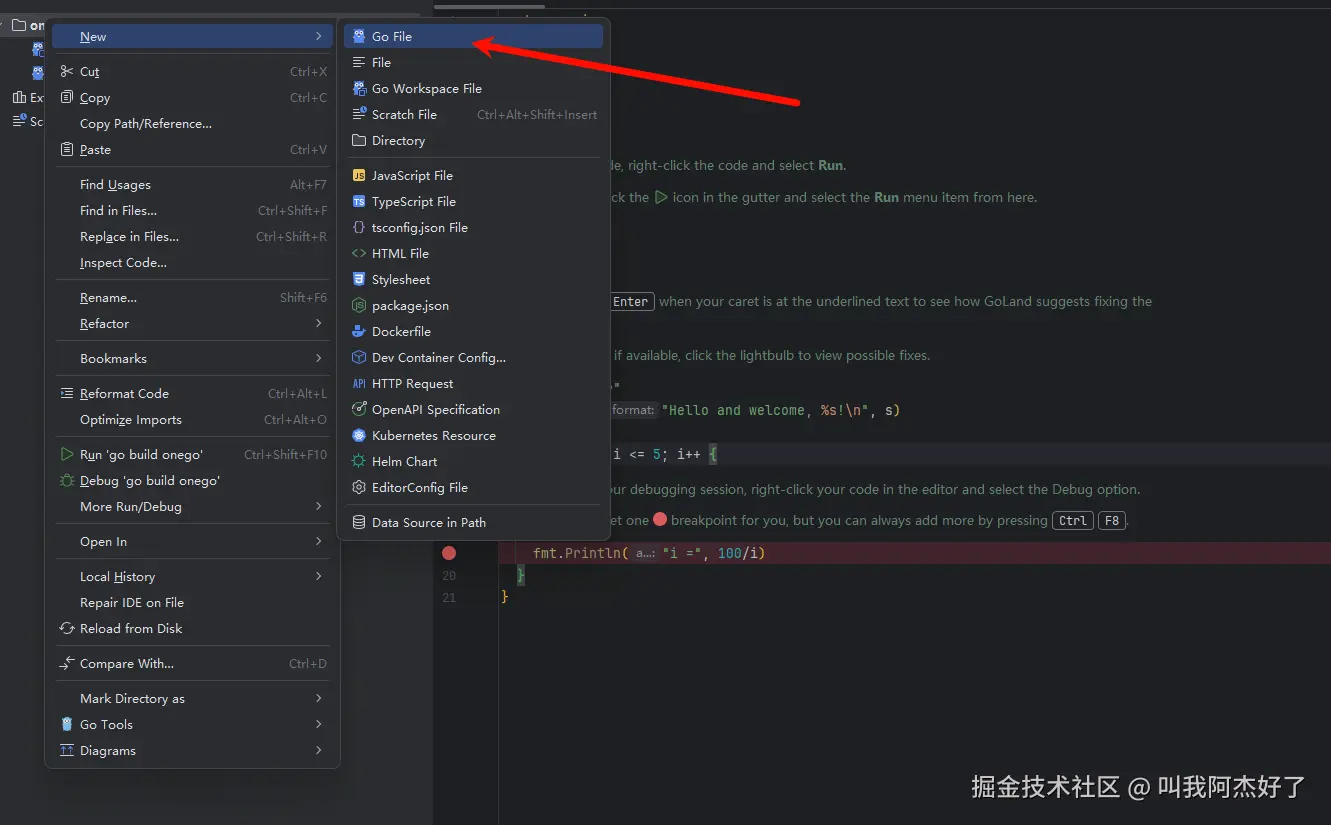
Task: Click the Go Workspace File icon
Action: (x=359, y=88)
